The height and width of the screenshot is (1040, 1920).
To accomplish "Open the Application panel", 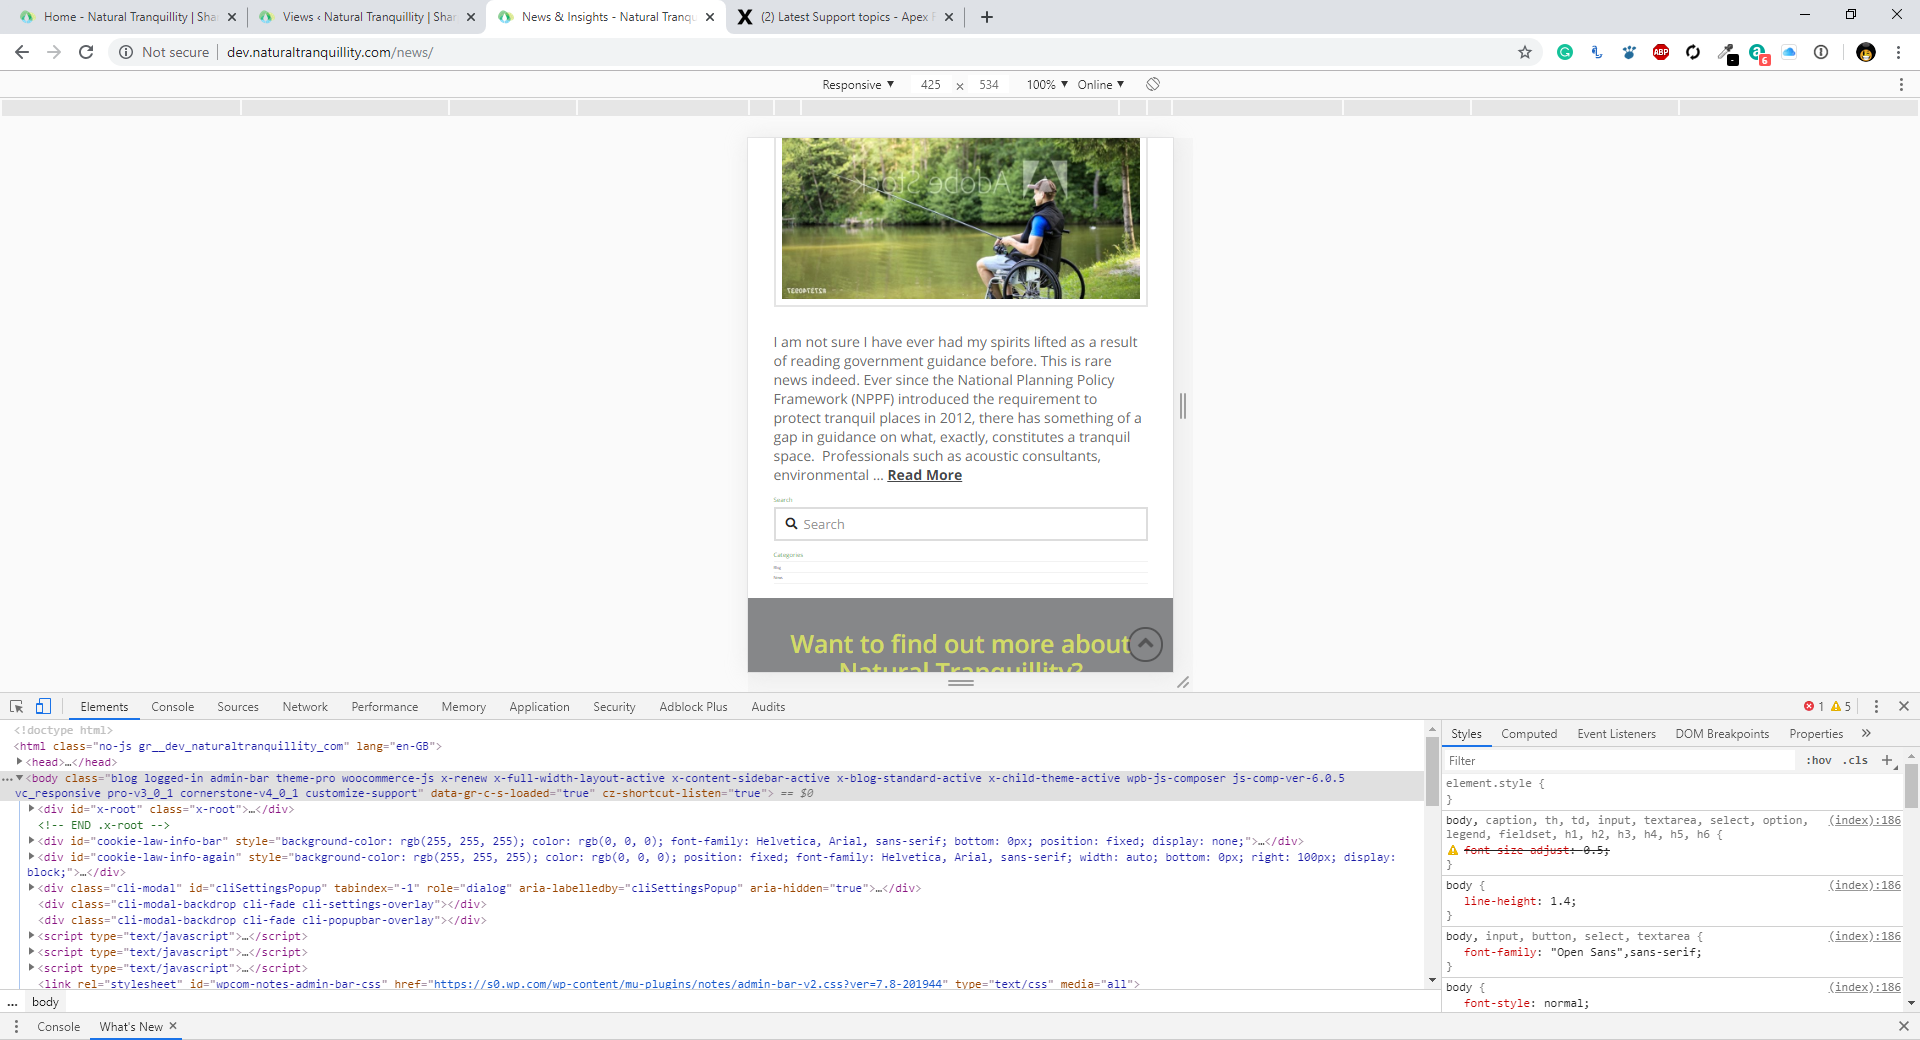I will tap(539, 706).
